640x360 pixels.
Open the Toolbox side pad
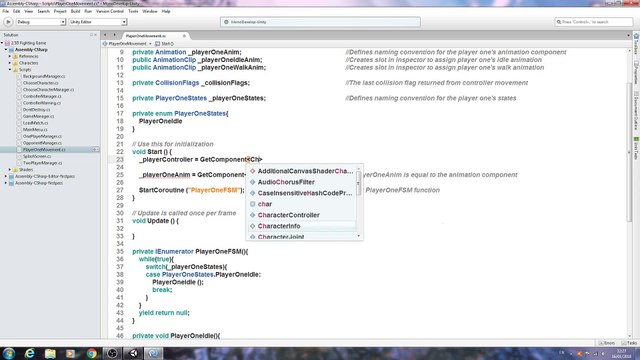(636, 44)
